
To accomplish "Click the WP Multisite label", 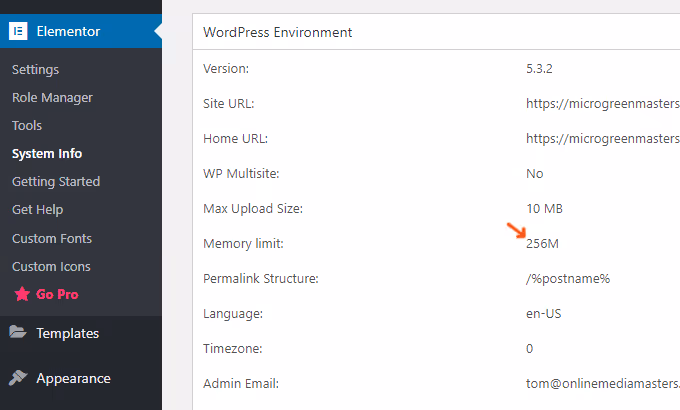I will [x=241, y=174].
